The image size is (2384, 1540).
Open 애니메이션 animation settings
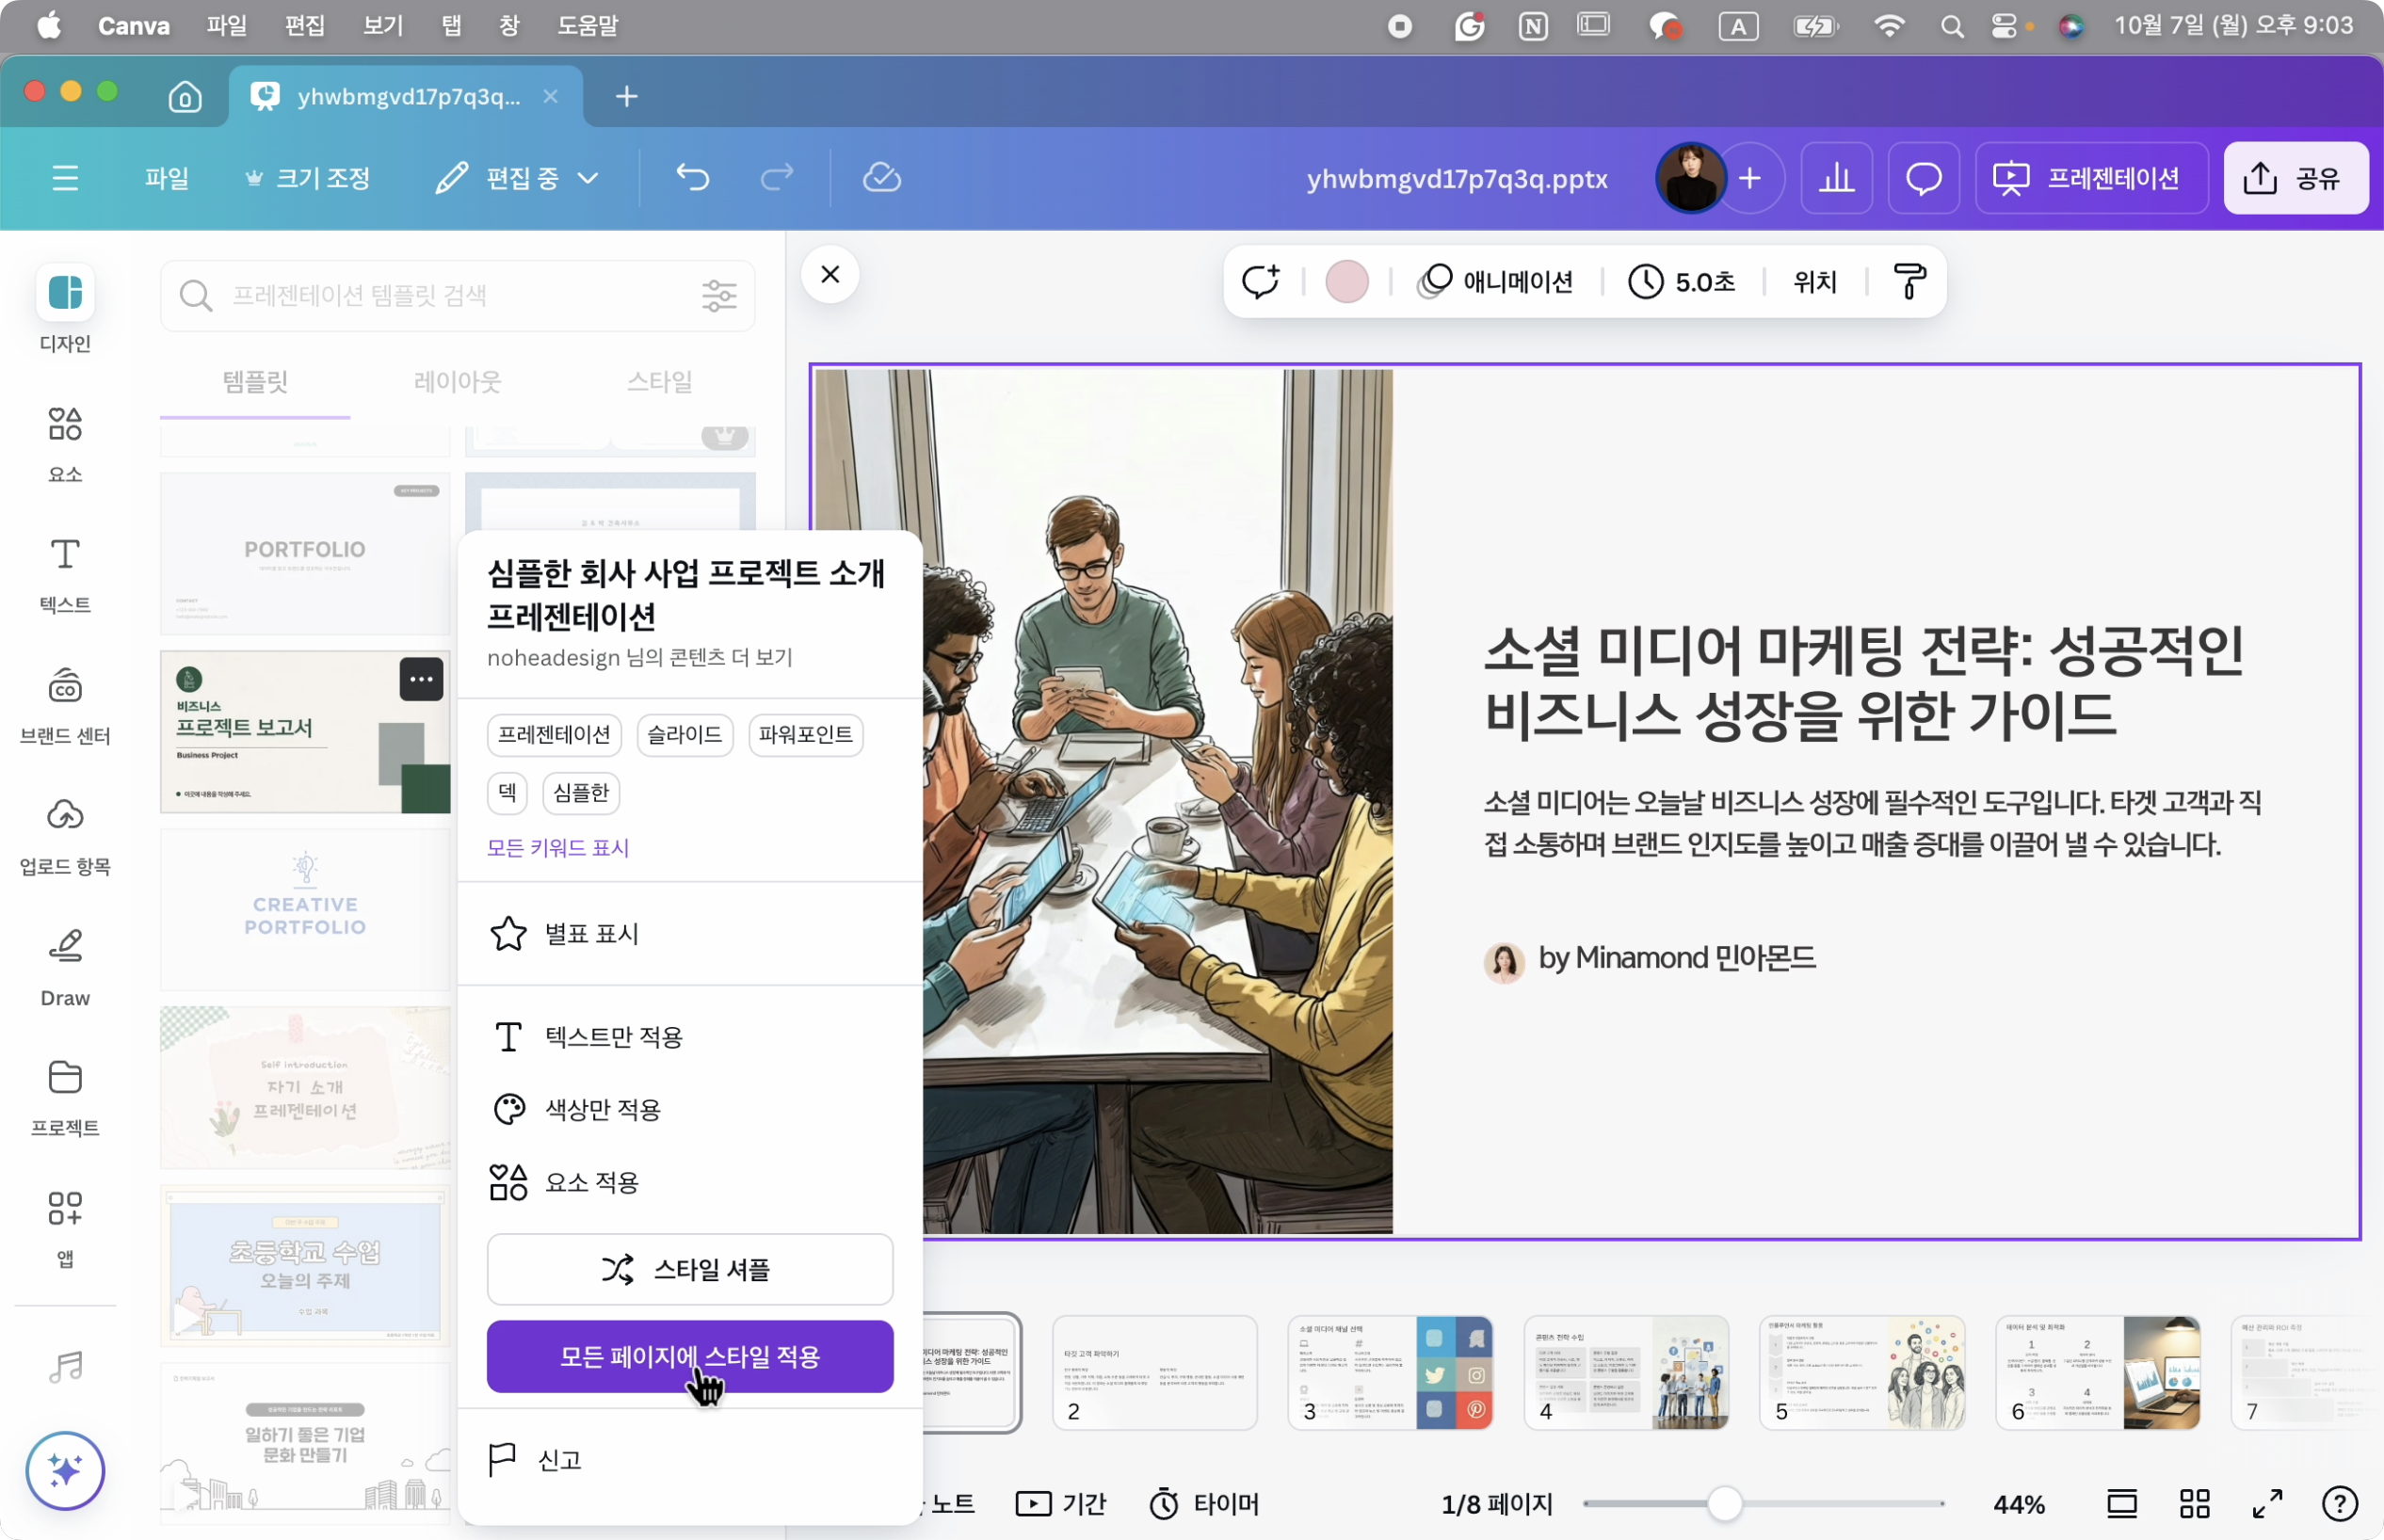coord(1495,281)
